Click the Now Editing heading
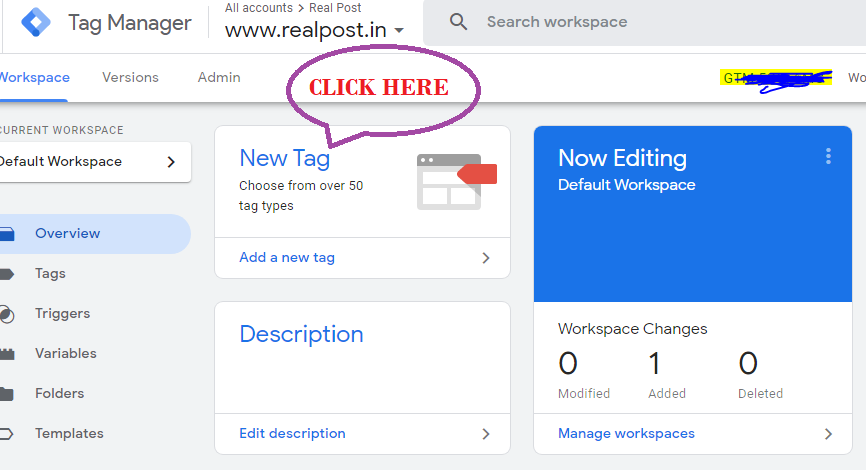866x470 pixels. tap(622, 159)
